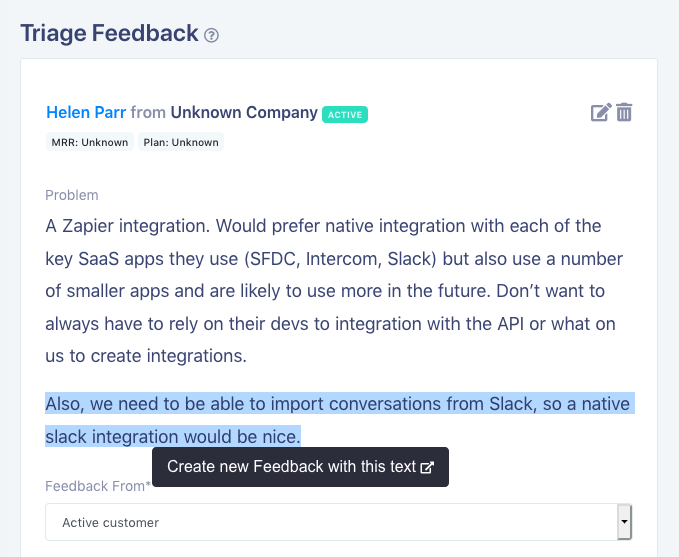This screenshot has width=679, height=557.
Task: Click the green ACTIVE status badge
Action: (x=345, y=115)
